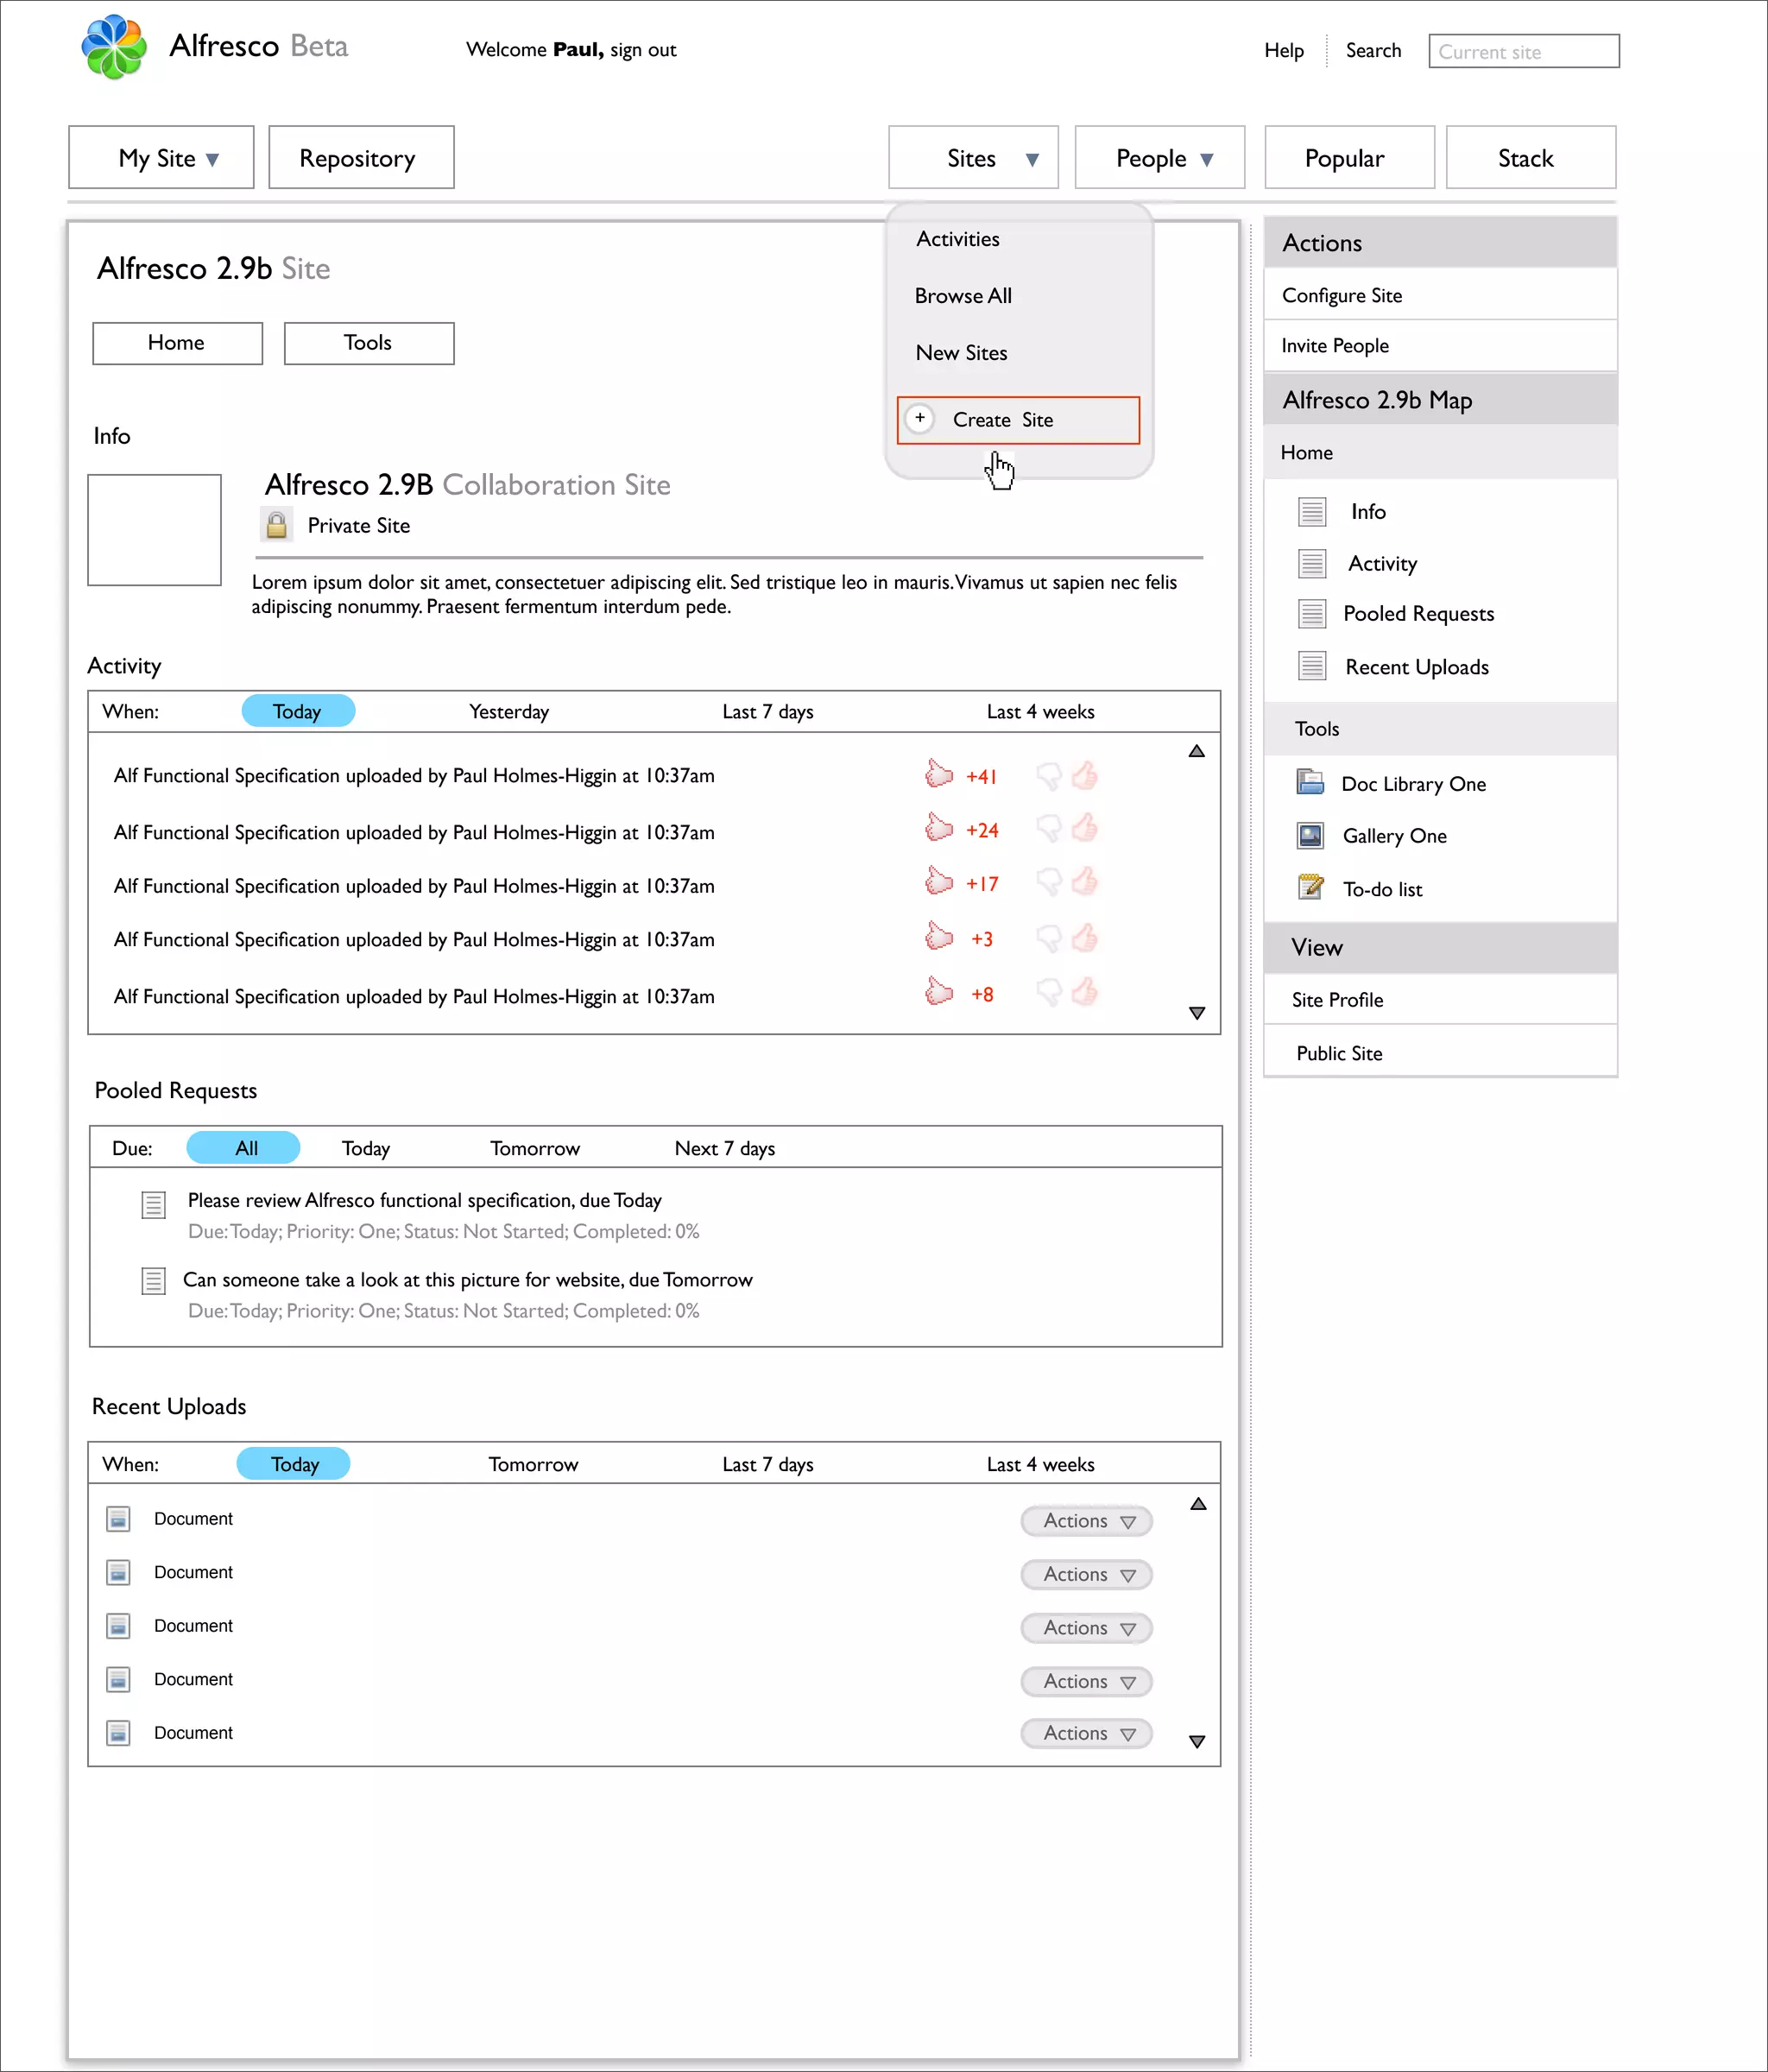Viewport: 1768px width, 2072px height.
Task: Click the page icon beside Info in site map
Action: click(x=1312, y=512)
